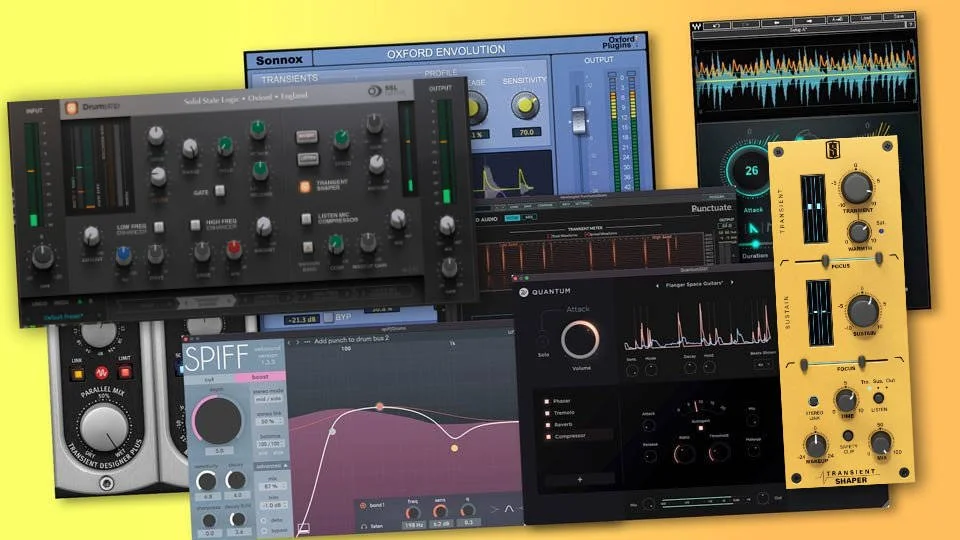Toggle the BYP checkbox in Envolution
Image resolution: width=960 pixels, height=540 pixels.
[x=328, y=317]
